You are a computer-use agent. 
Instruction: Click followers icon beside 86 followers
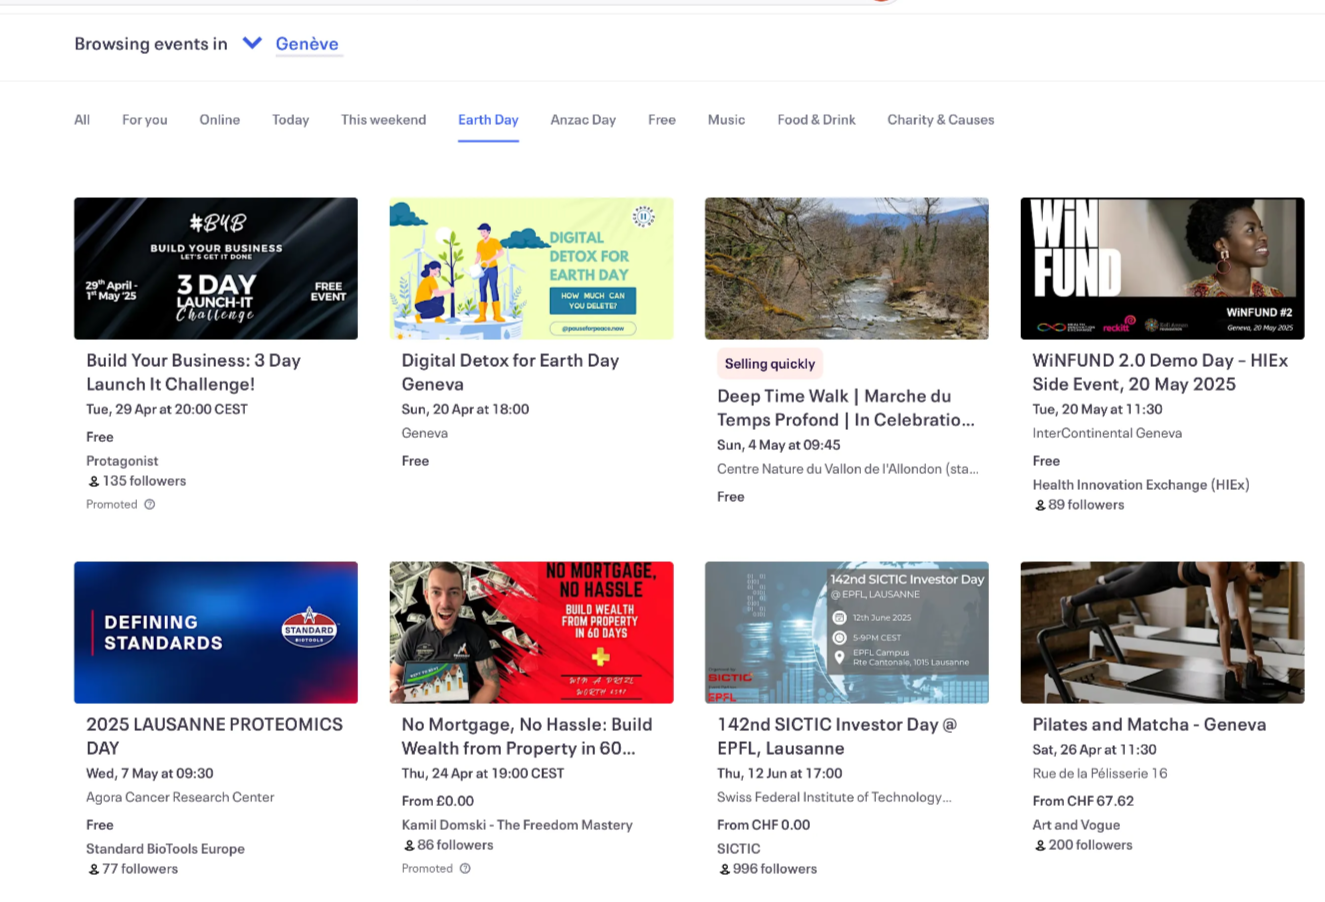[x=409, y=846]
